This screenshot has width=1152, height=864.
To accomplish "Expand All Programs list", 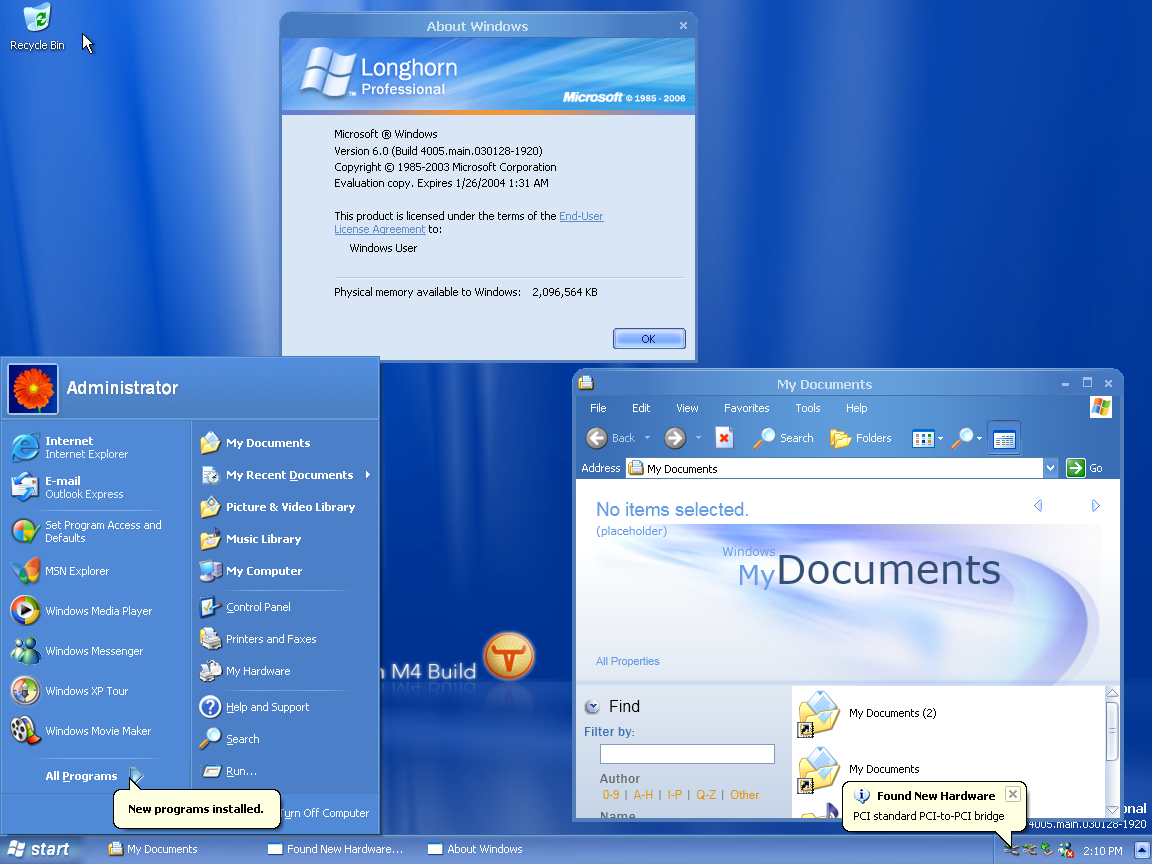I will click(x=93, y=776).
